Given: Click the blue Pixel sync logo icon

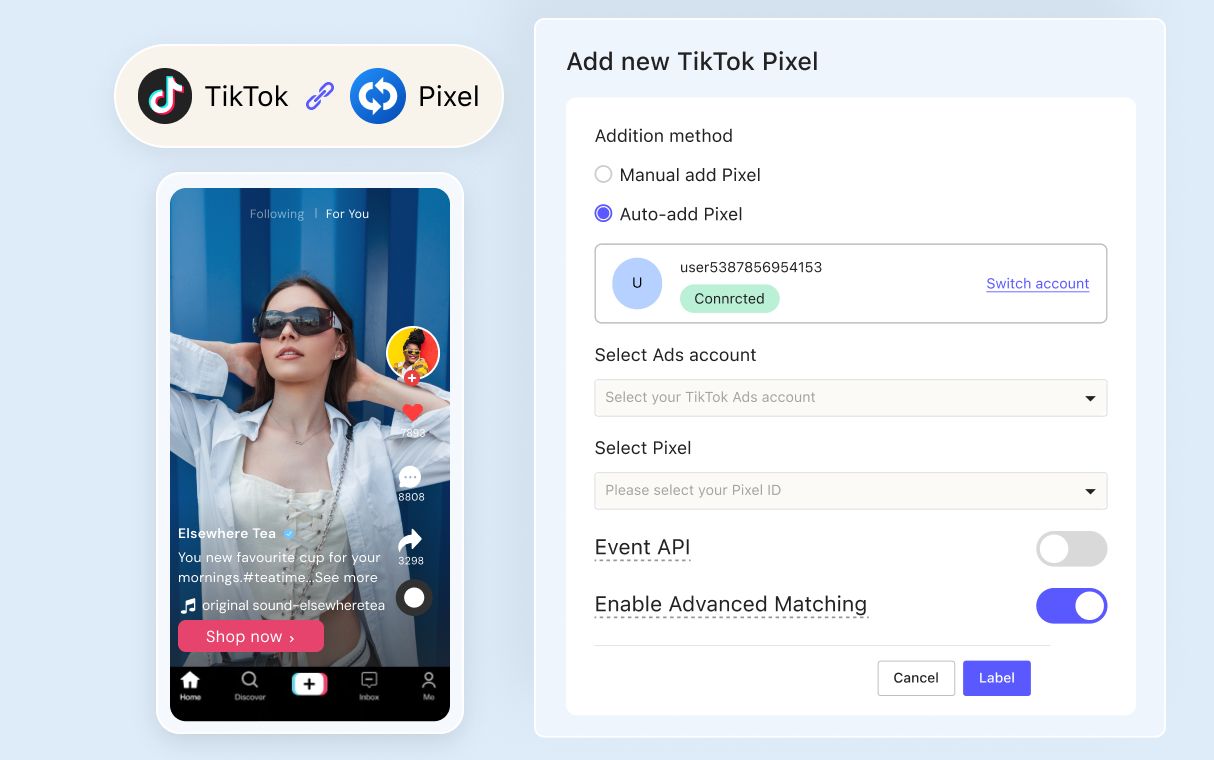Looking at the screenshot, I should [x=377, y=96].
